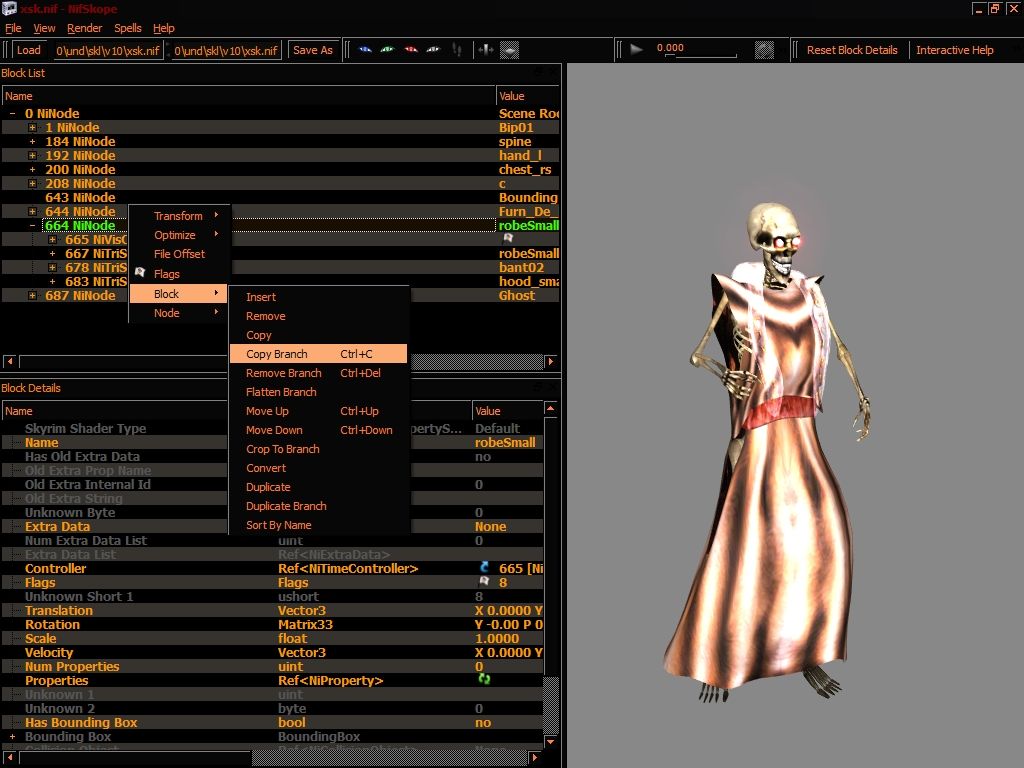The width and height of the screenshot is (1024, 768).
Task: Expand the Bounding Box detail row
Action: tap(12, 736)
